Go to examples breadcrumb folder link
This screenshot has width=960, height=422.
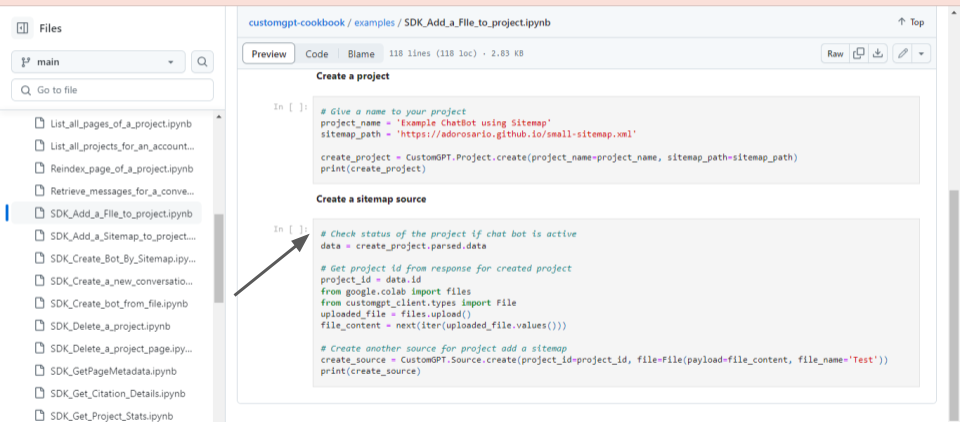click(x=374, y=23)
